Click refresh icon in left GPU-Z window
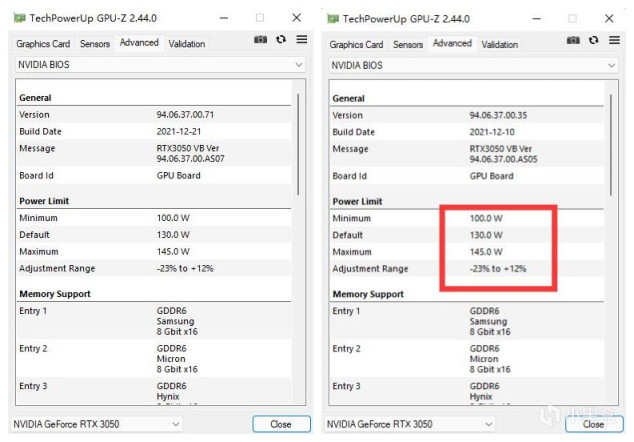This screenshot has height=442, width=634. click(x=281, y=39)
